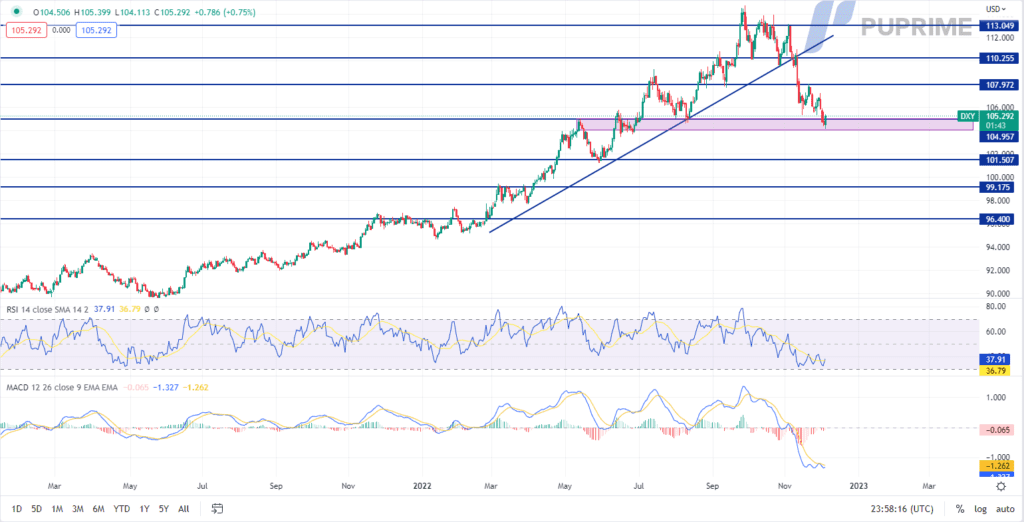The height and width of the screenshot is (522, 1024).
Task: Open chart settings gear icon
Action: [x=1000, y=486]
